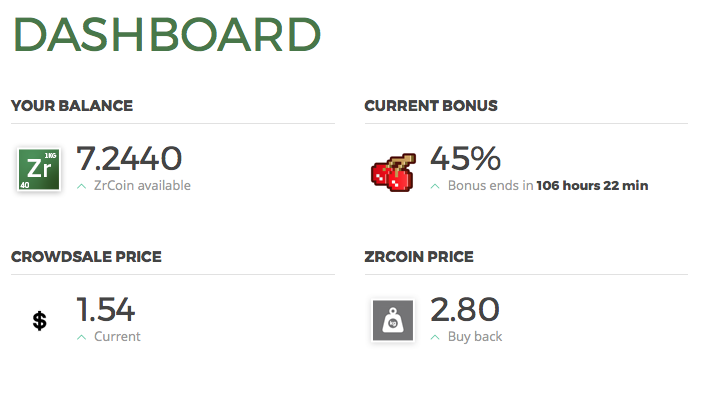Click the caret beside ZrCoin available

[x=81, y=186]
